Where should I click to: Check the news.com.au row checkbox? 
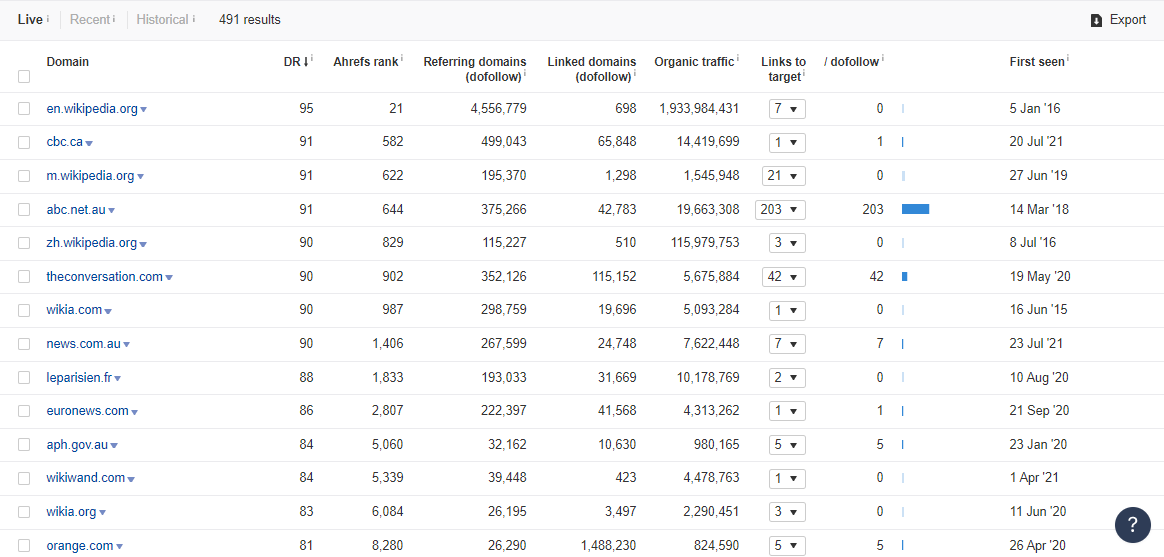point(24,344)
